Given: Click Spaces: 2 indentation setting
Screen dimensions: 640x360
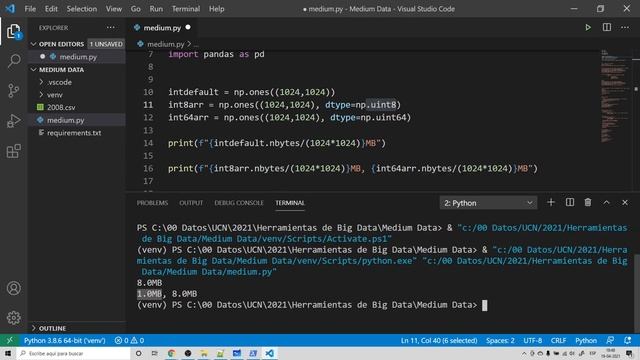Looking at the screenshot, I should coord(500,340).
